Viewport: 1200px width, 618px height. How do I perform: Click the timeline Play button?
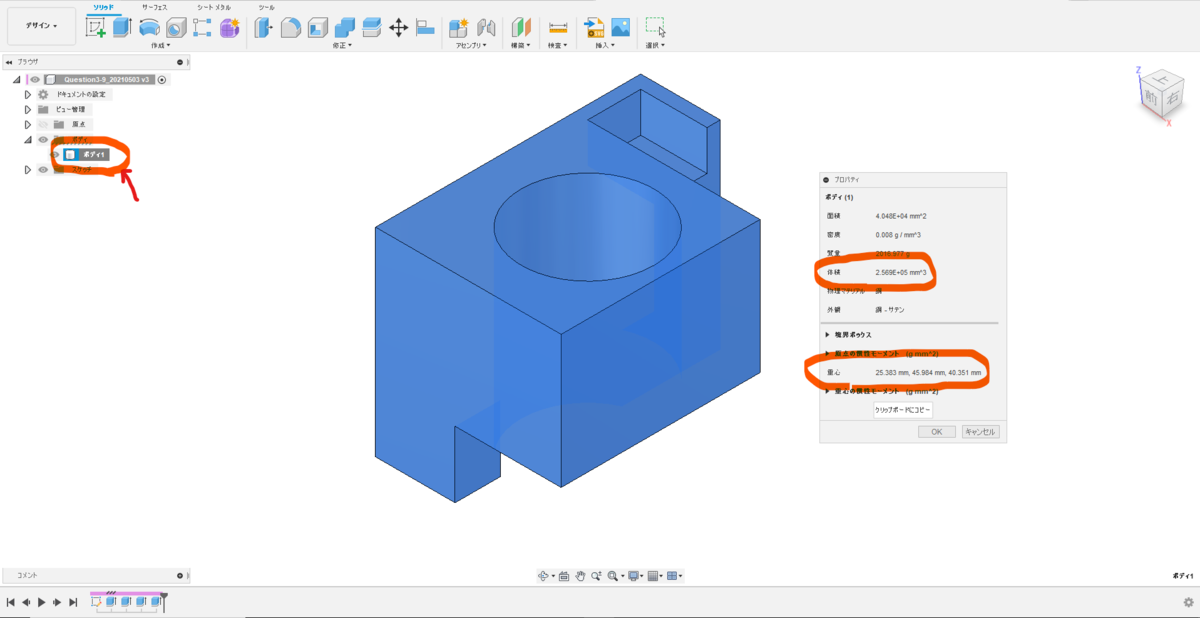[x=41, y=602]
